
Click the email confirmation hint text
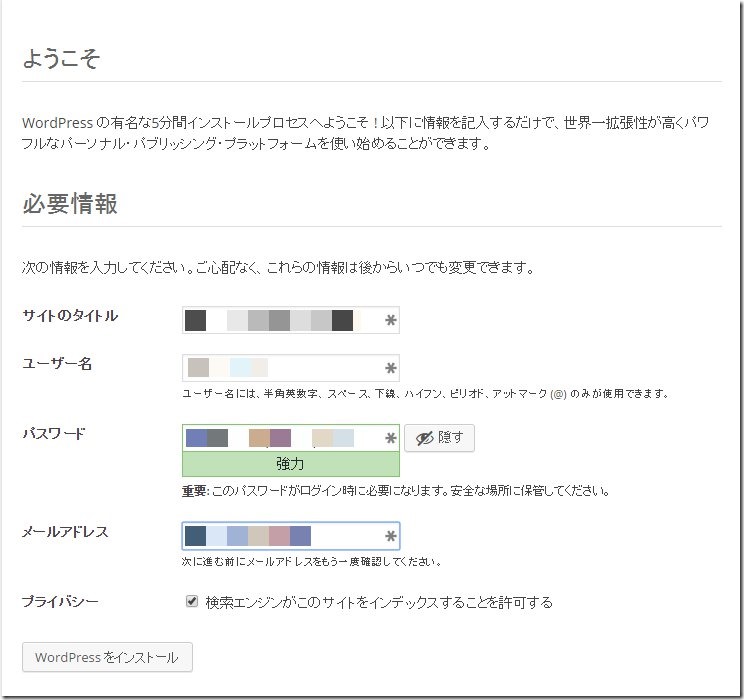pyautogui.click(x=312, y=561)
